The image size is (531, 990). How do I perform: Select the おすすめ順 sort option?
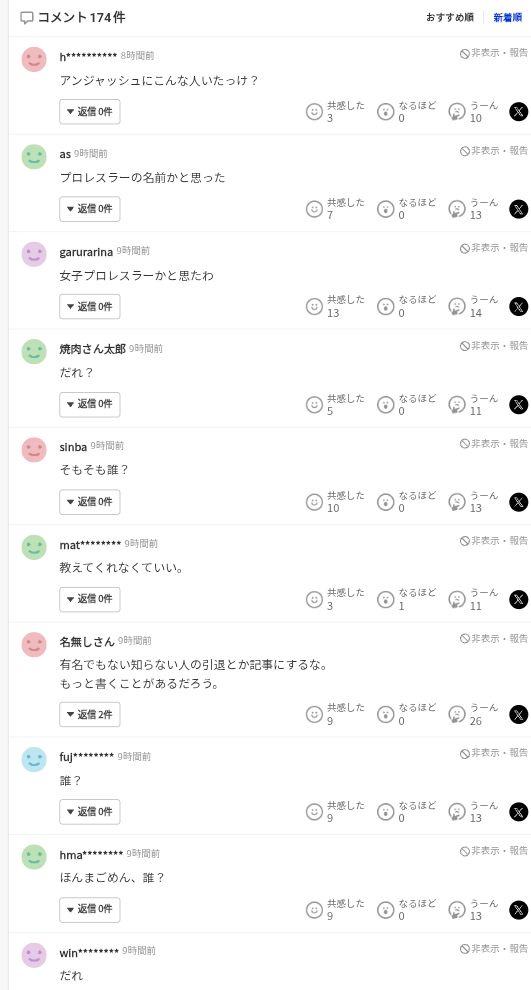point(450,18)
